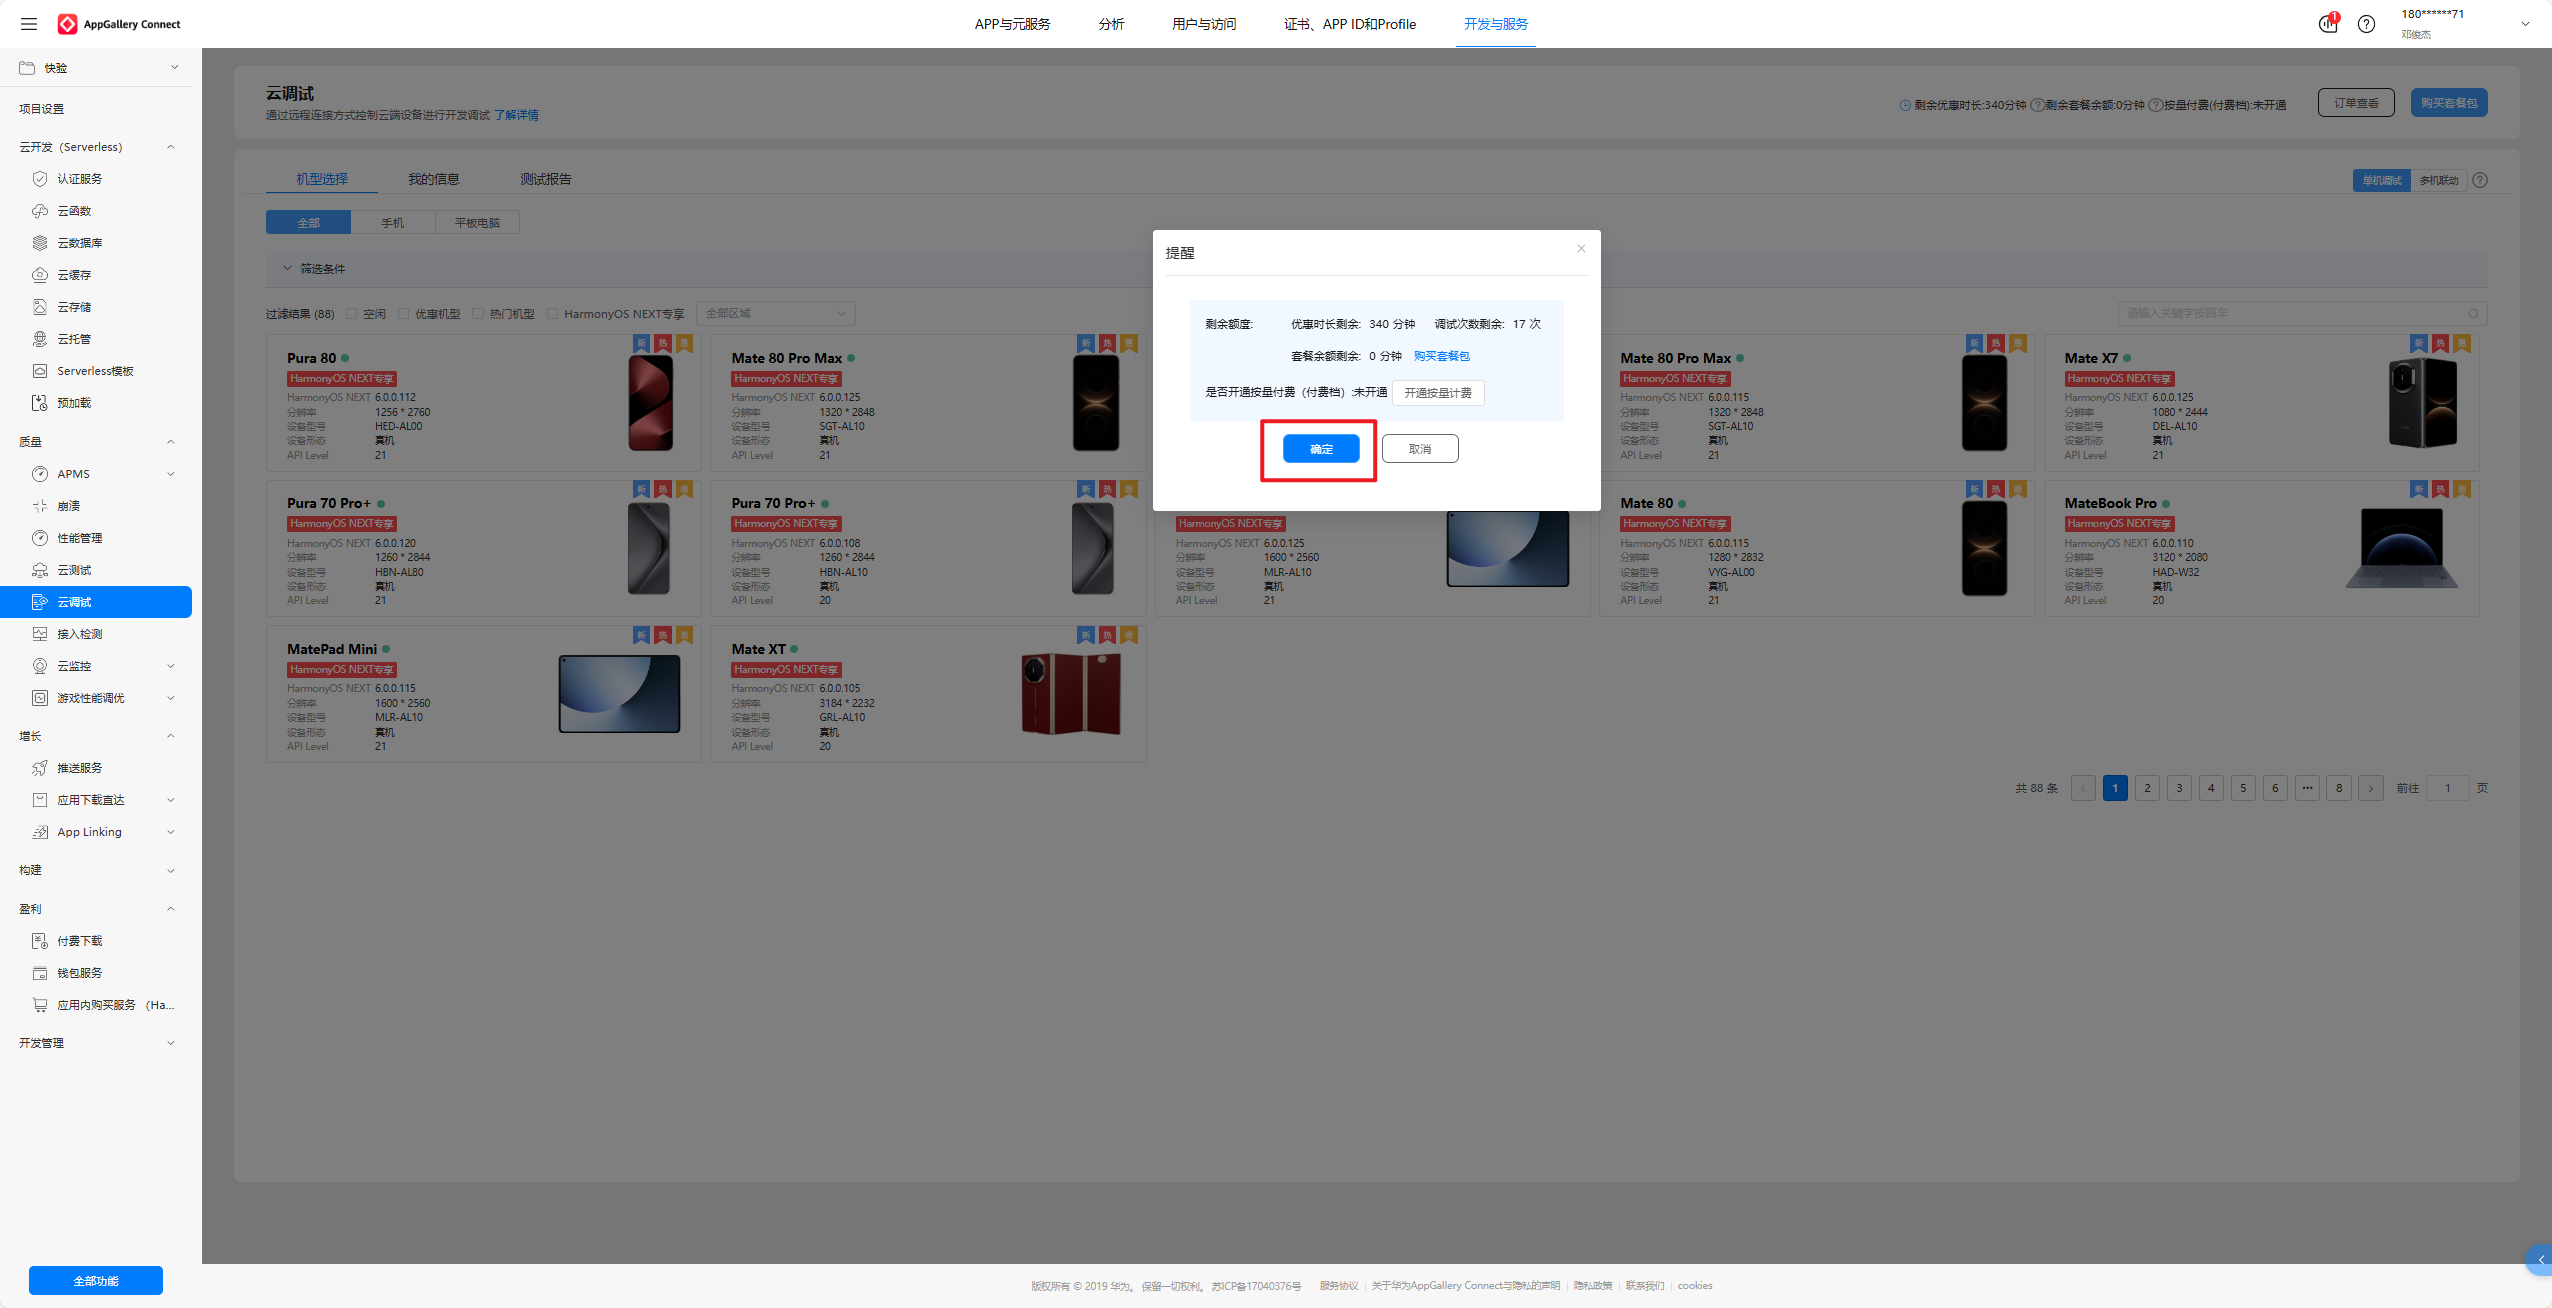Close the 提醒 dialog with X icon
The width and height of the screenshot is (2552, 1308).
coord(1581,249)
